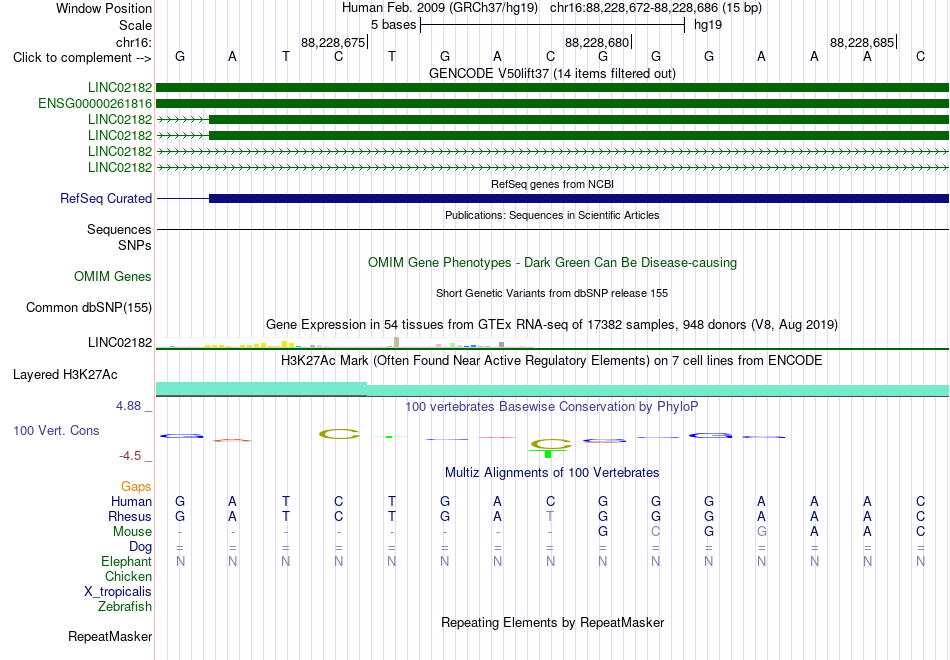Open the RefSeq Curated track label
The image size is (950, 660).
click(106, 198)
